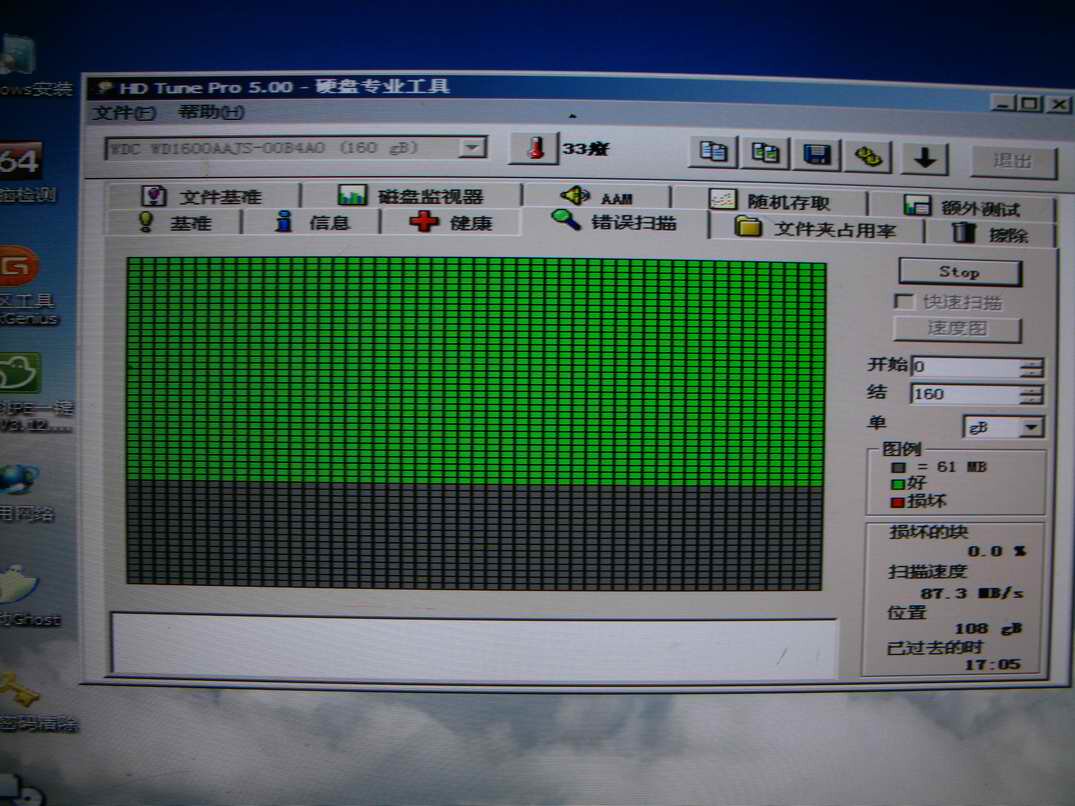This screenshot has height=806, width=1075.
Task: Click the 速度图 button
Action: (x=957, y=328)
